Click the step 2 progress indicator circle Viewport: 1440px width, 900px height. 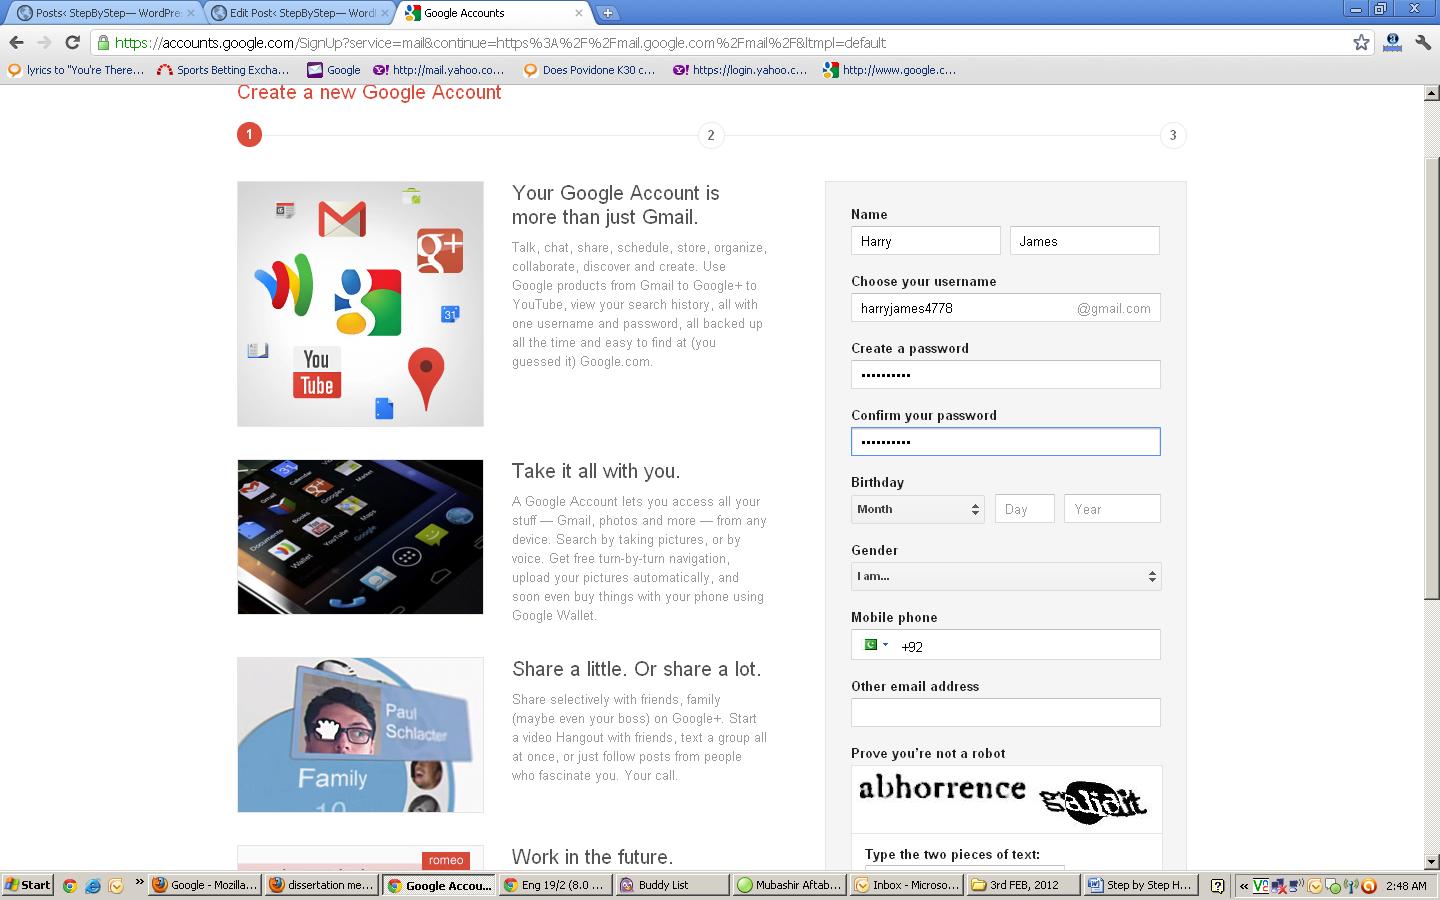pos(711,135)
